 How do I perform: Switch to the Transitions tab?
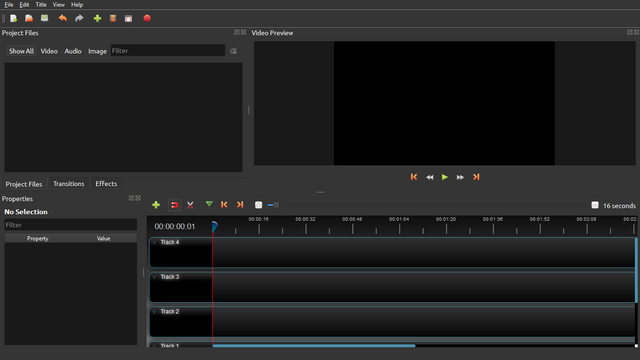69,184
